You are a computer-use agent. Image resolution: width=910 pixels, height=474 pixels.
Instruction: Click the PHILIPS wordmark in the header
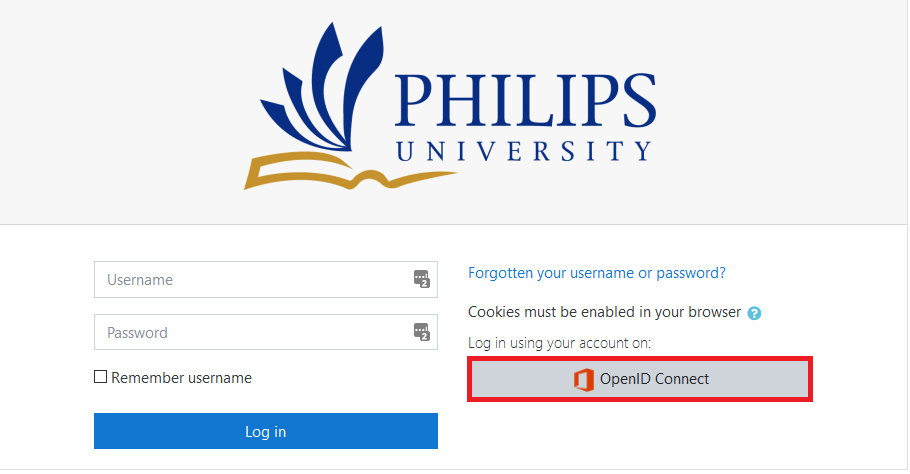[526, 100]
